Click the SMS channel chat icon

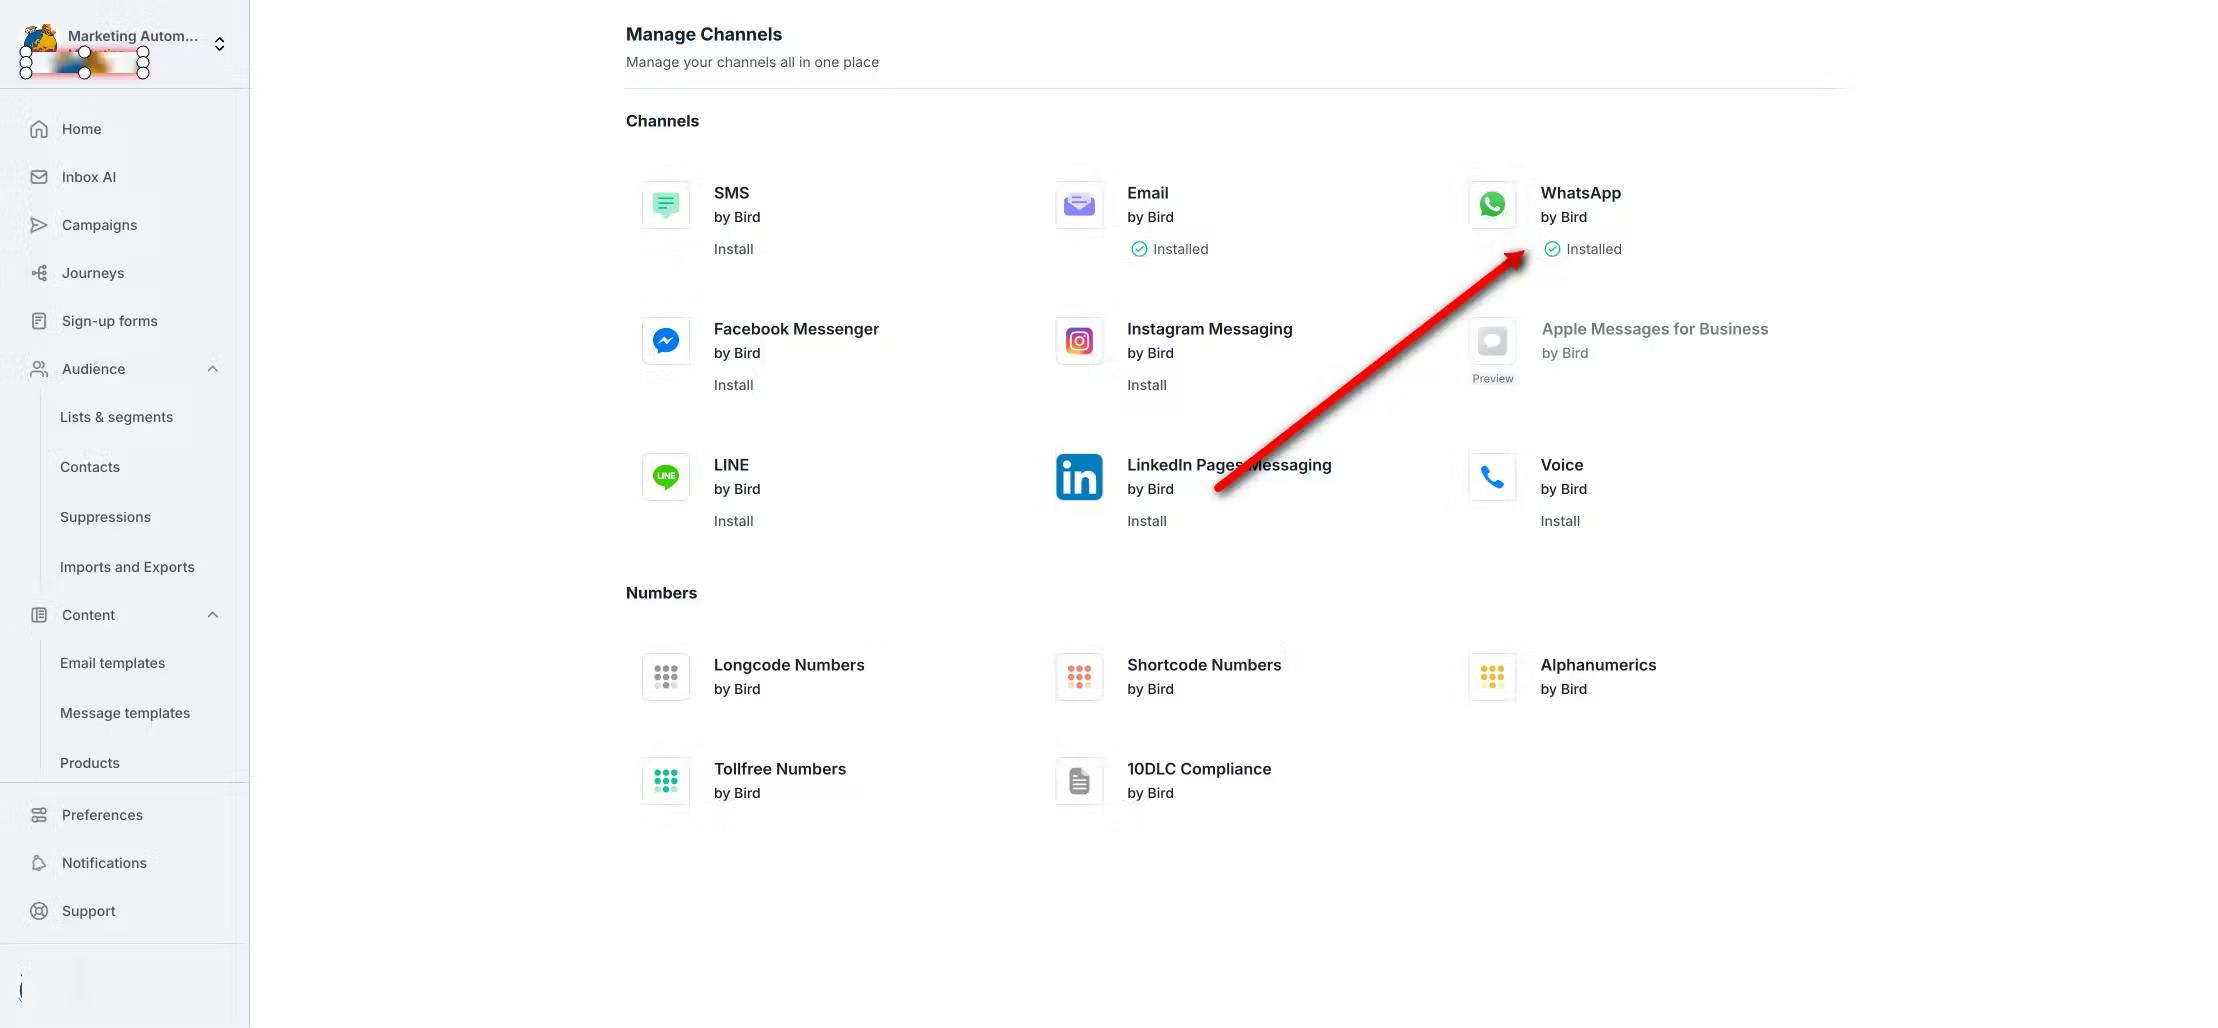tap(666, 205)
